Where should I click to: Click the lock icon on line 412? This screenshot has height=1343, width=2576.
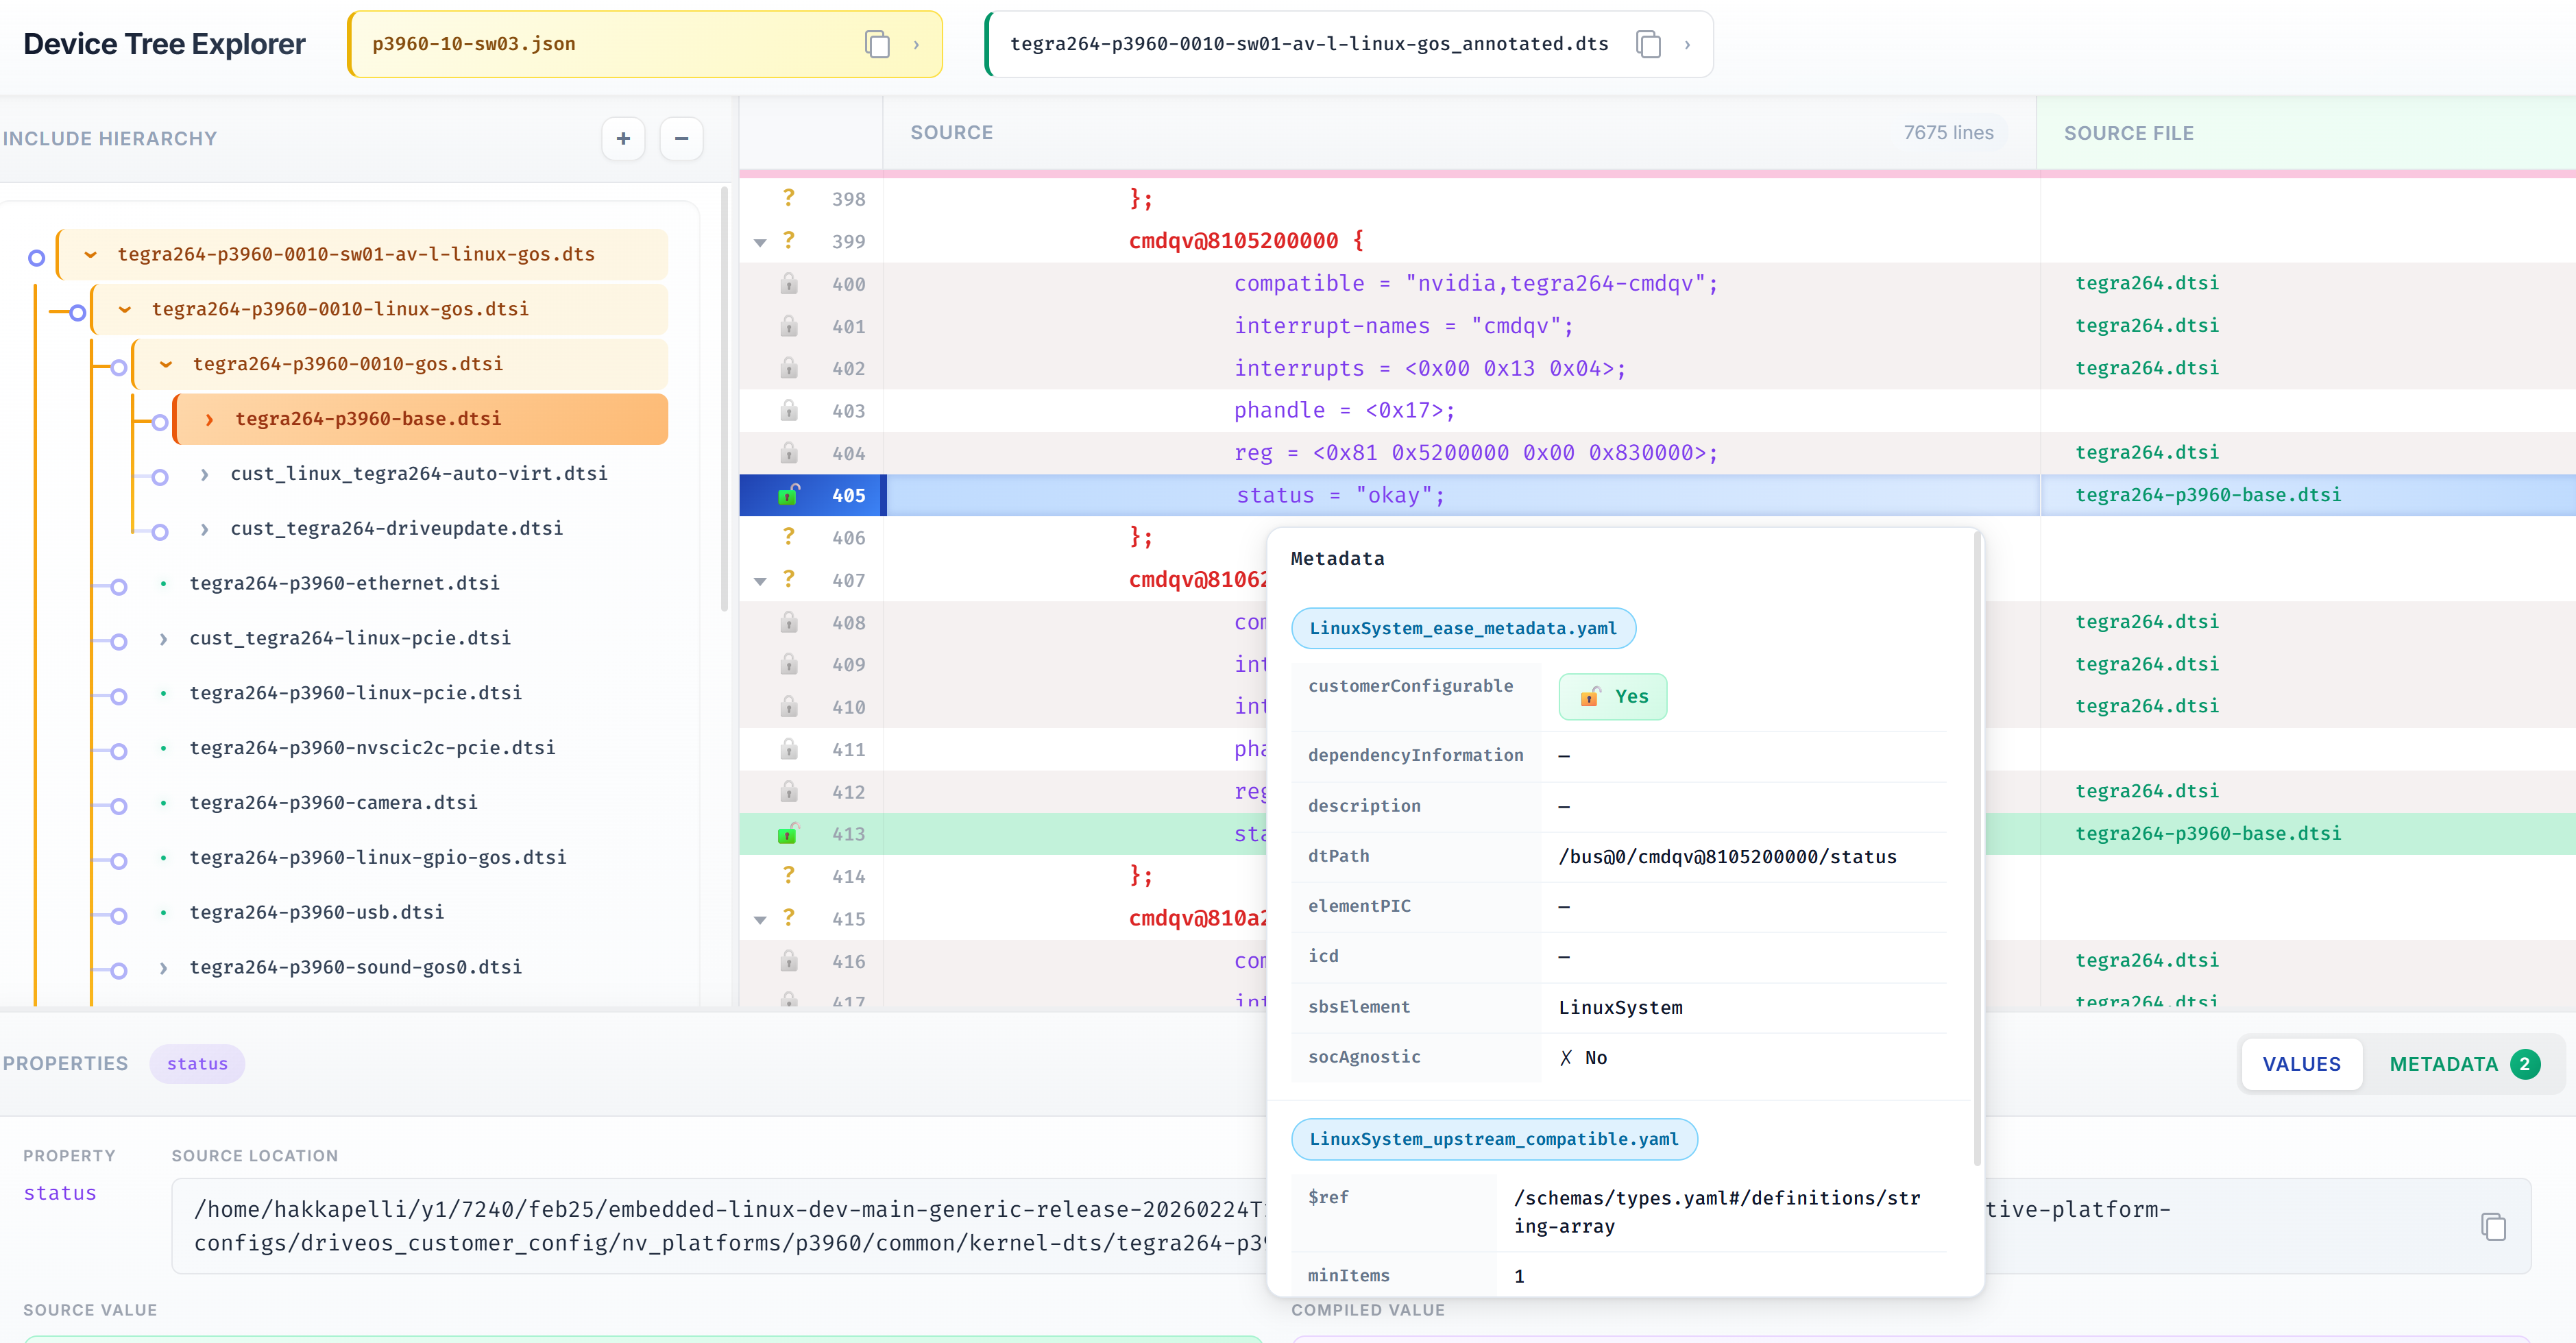coord(789,791)
